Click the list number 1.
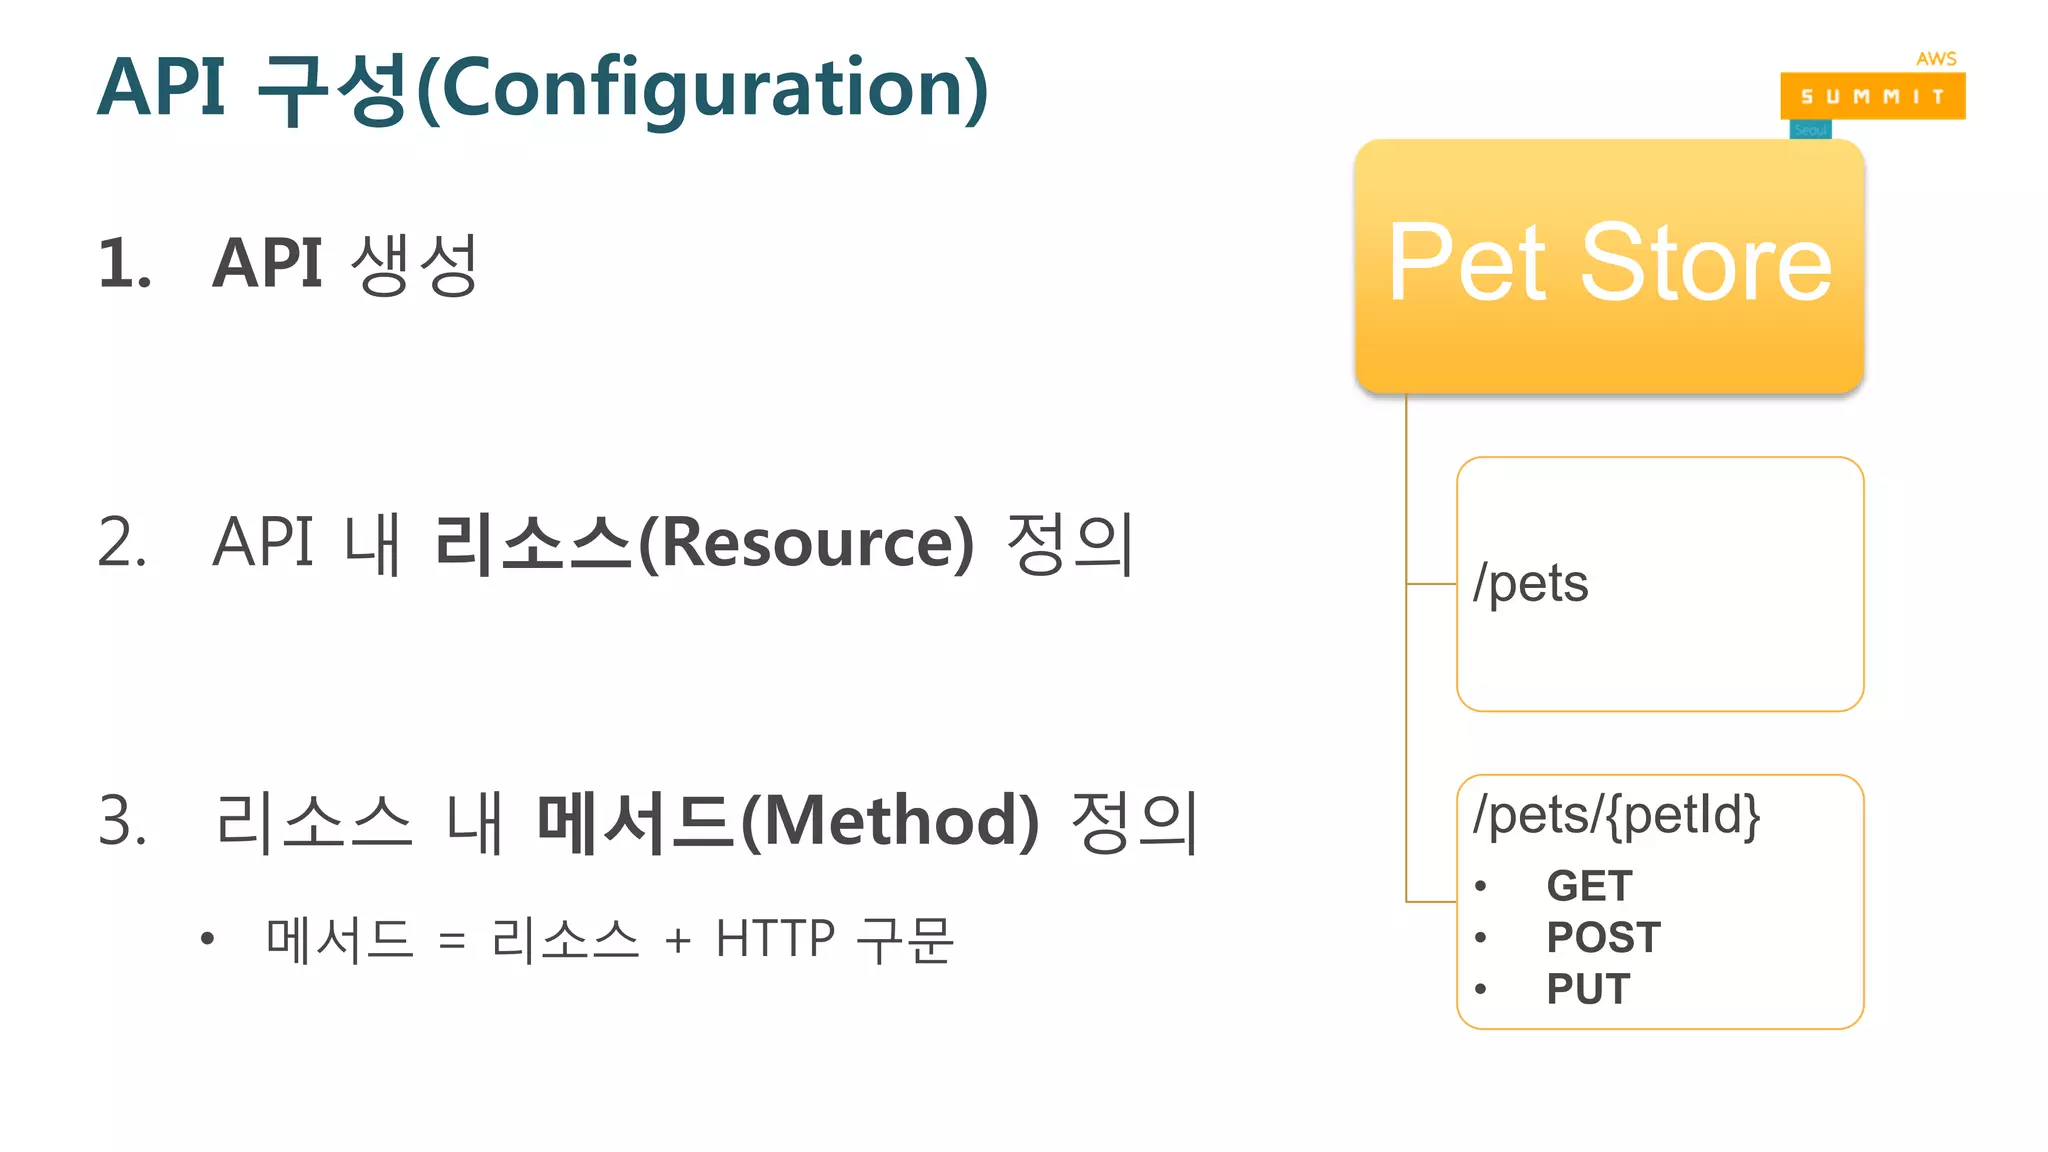This screenshot has height=1152, width=2048. click(x=124, y=265)
